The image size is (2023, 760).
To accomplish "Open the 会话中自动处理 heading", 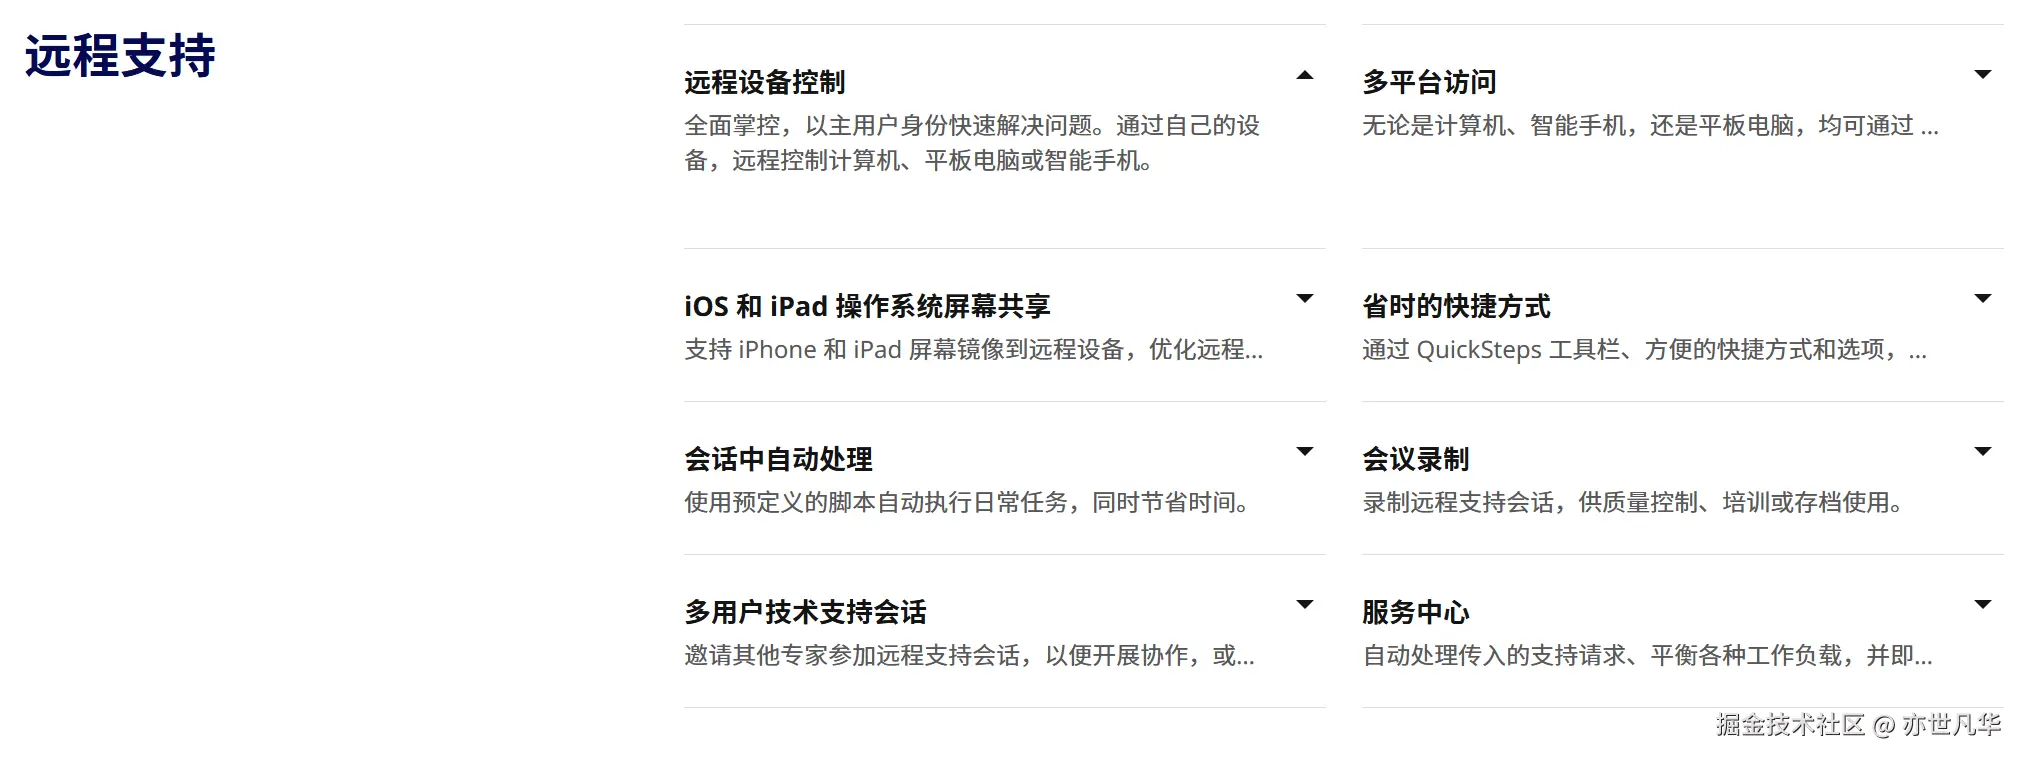I will click(x=778, y=459).
